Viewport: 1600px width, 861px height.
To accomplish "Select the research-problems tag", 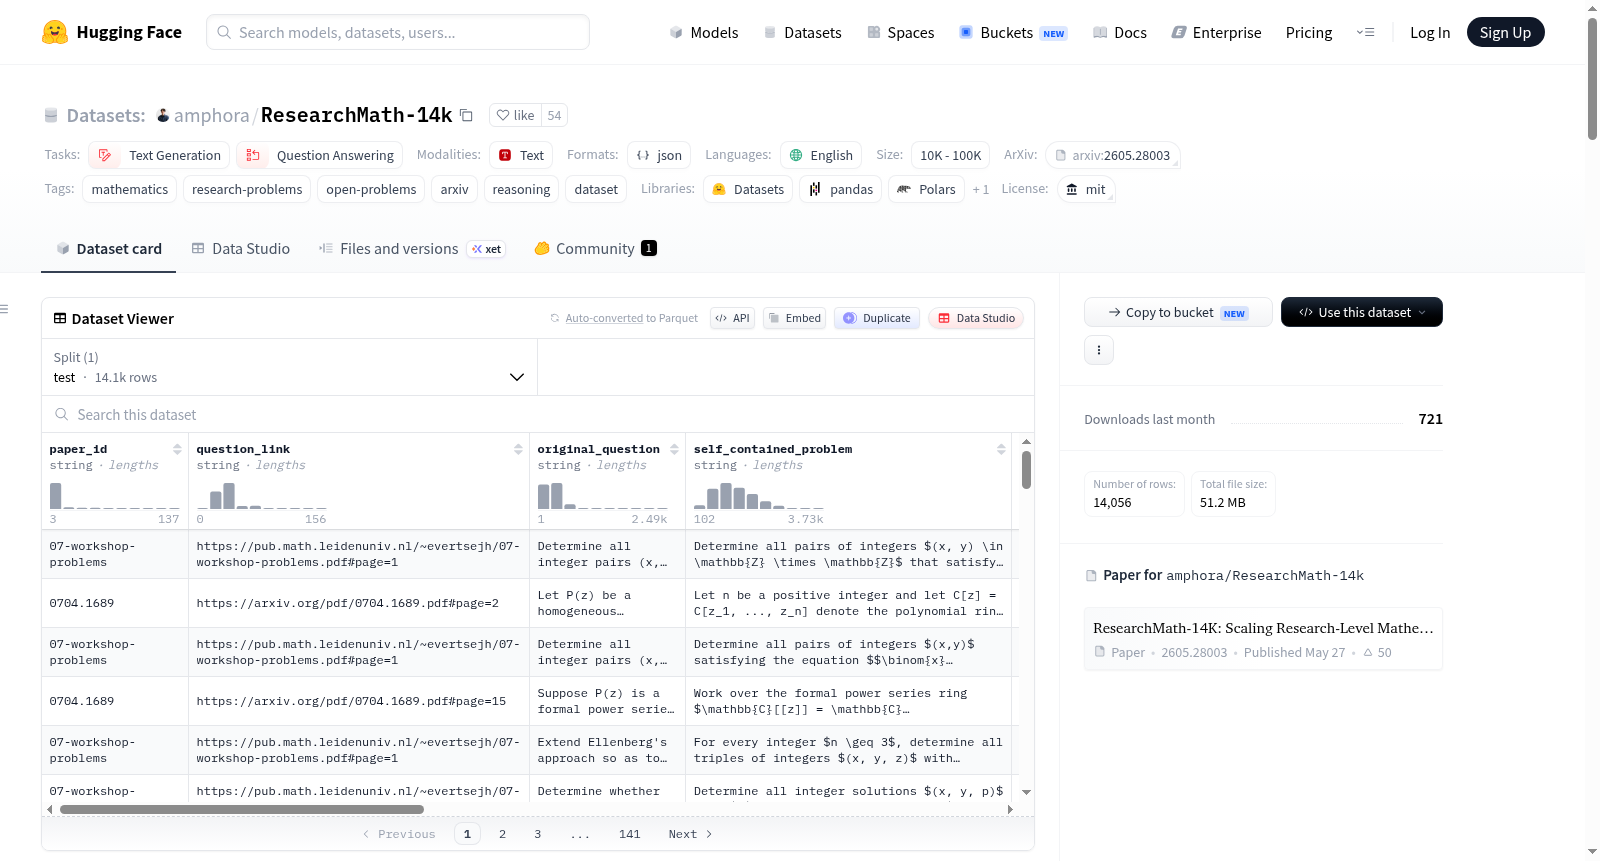I will tap(247, 189).
